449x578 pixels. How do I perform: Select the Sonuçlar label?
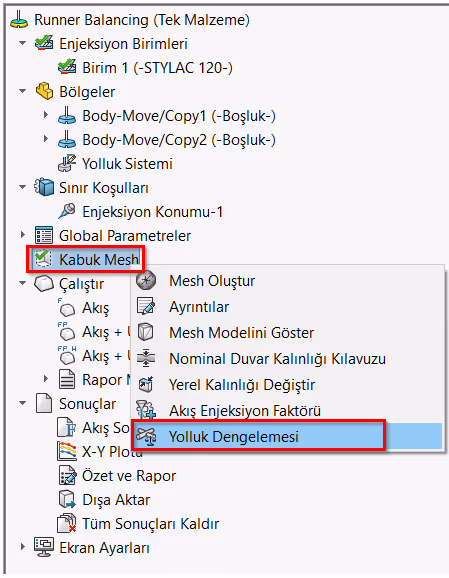tap(88, 404)
